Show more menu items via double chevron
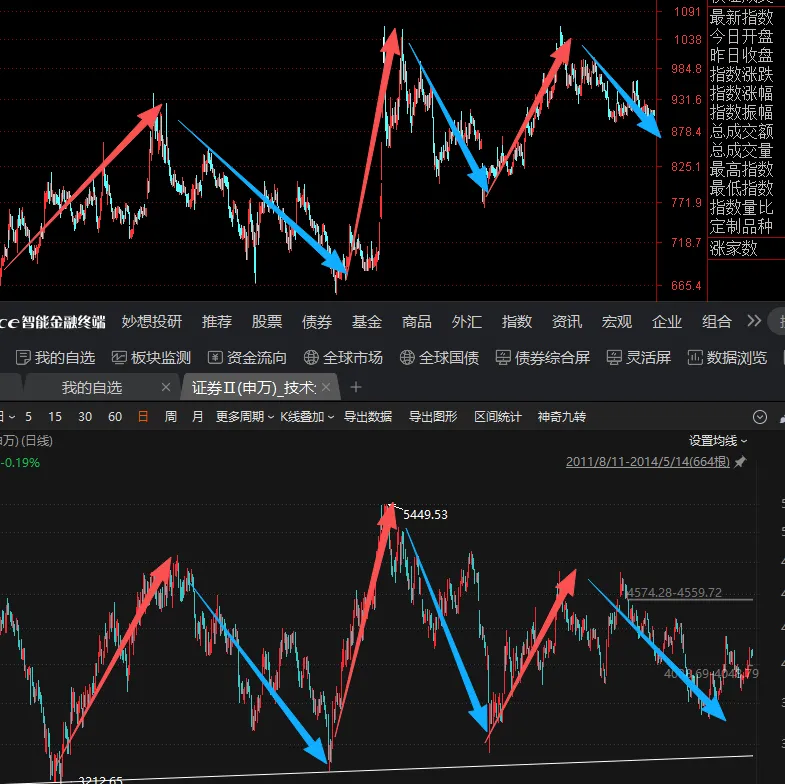Viewport: 785px width, 784px height. [754, 321]
